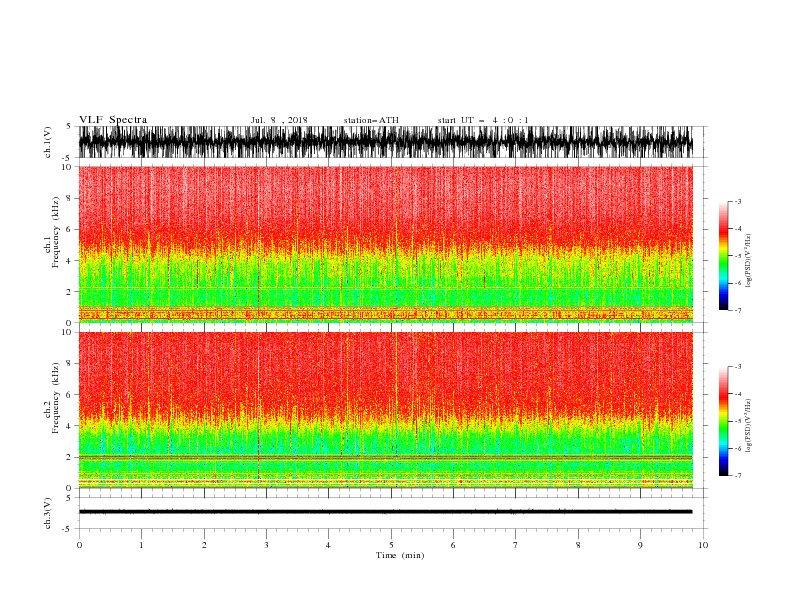Viewport: 792px width, 612px height.
Task: Click the flat ch.3 voltage trace
Action: (385, 512)
